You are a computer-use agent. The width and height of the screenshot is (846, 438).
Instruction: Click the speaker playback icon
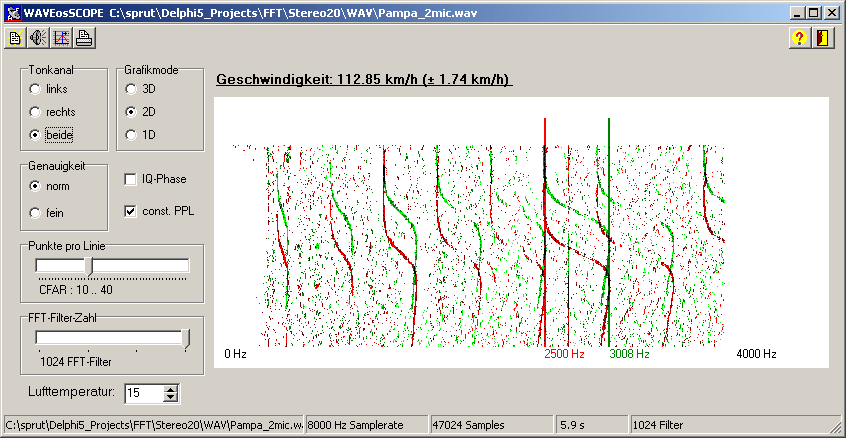tap(38, 39)
